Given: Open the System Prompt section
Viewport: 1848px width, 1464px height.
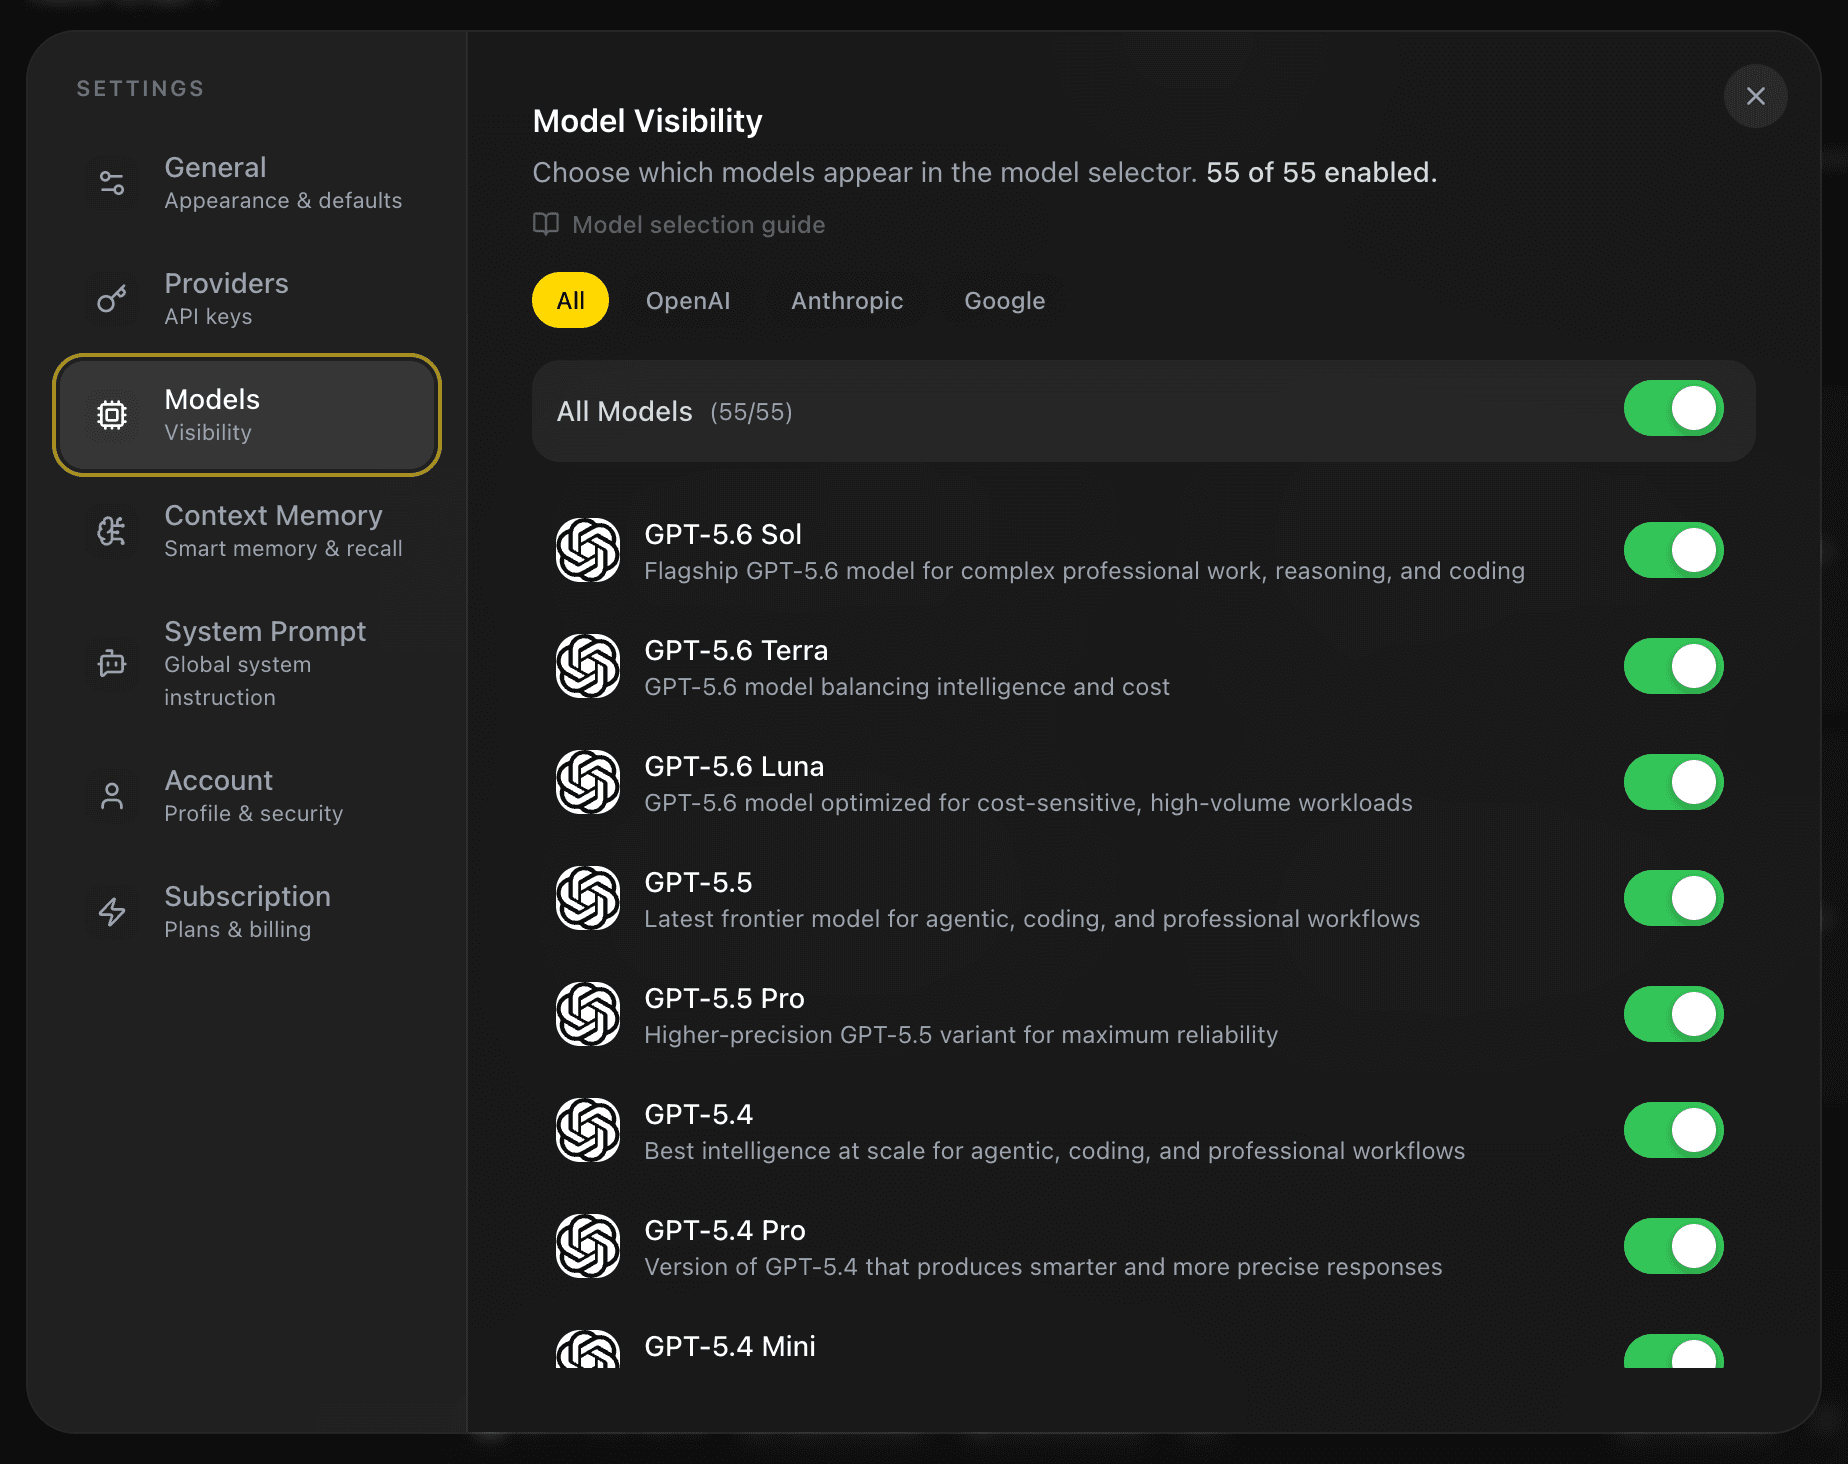Looking at the screenshot, I should (x=247, y=663).
